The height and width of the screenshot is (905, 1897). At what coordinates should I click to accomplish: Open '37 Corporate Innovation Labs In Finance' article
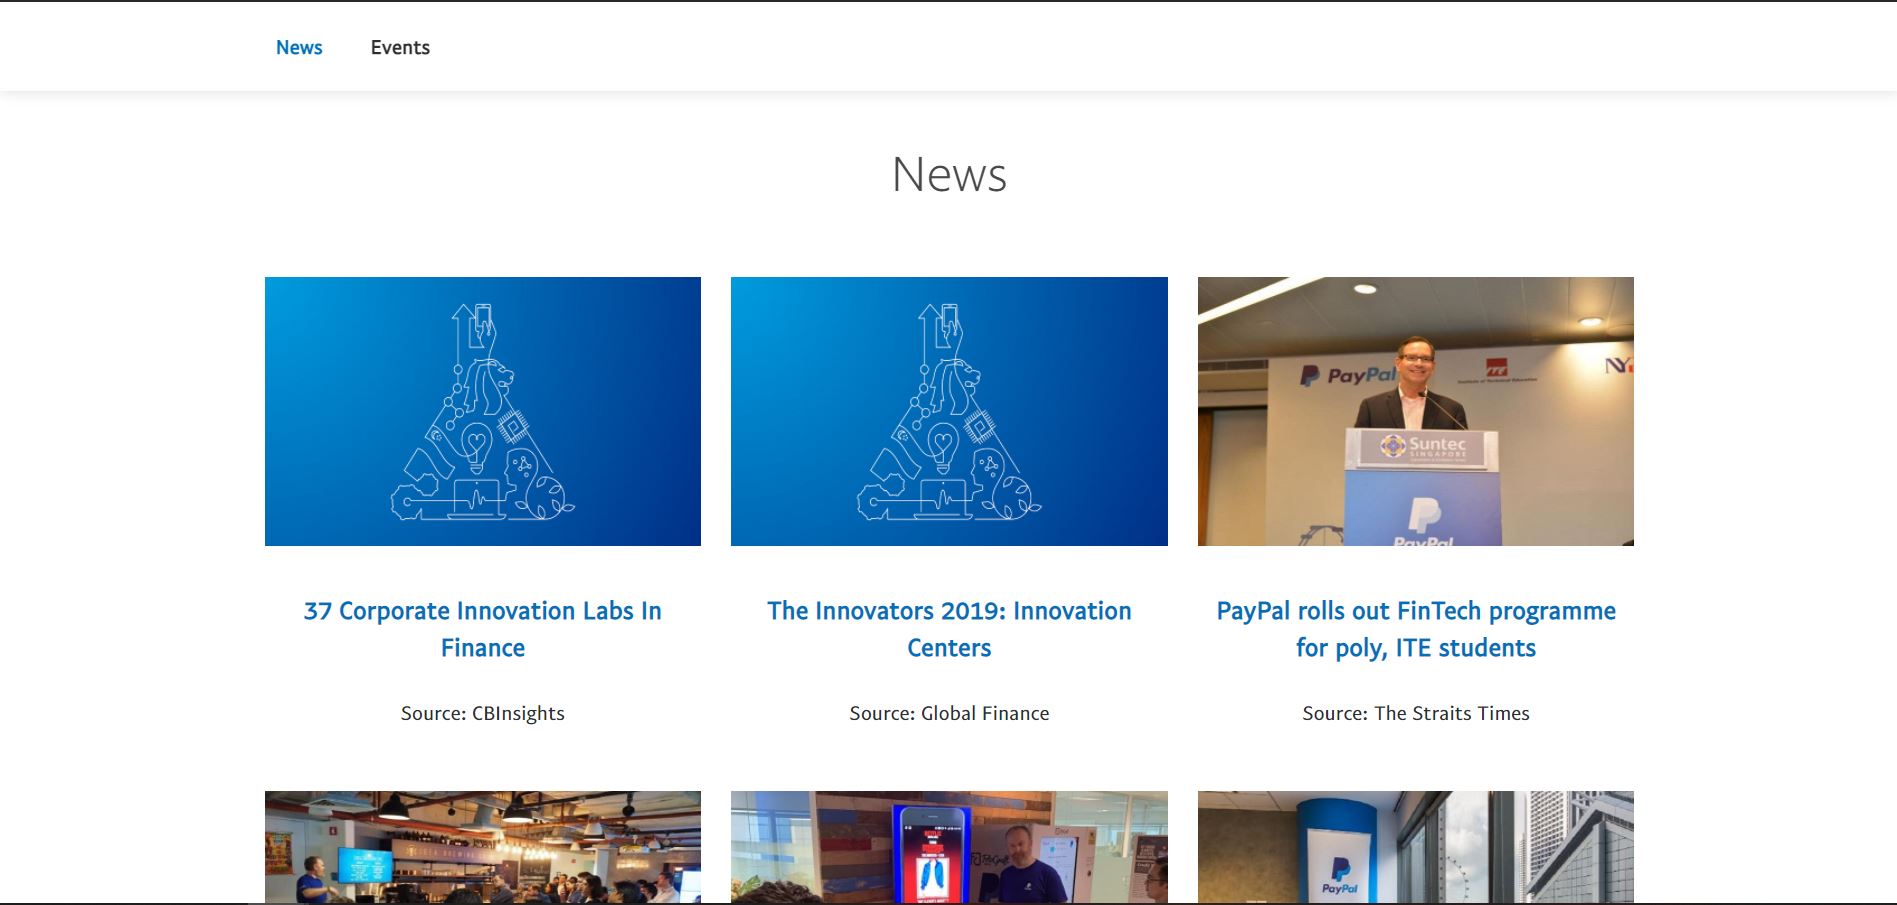click(483, 629)
